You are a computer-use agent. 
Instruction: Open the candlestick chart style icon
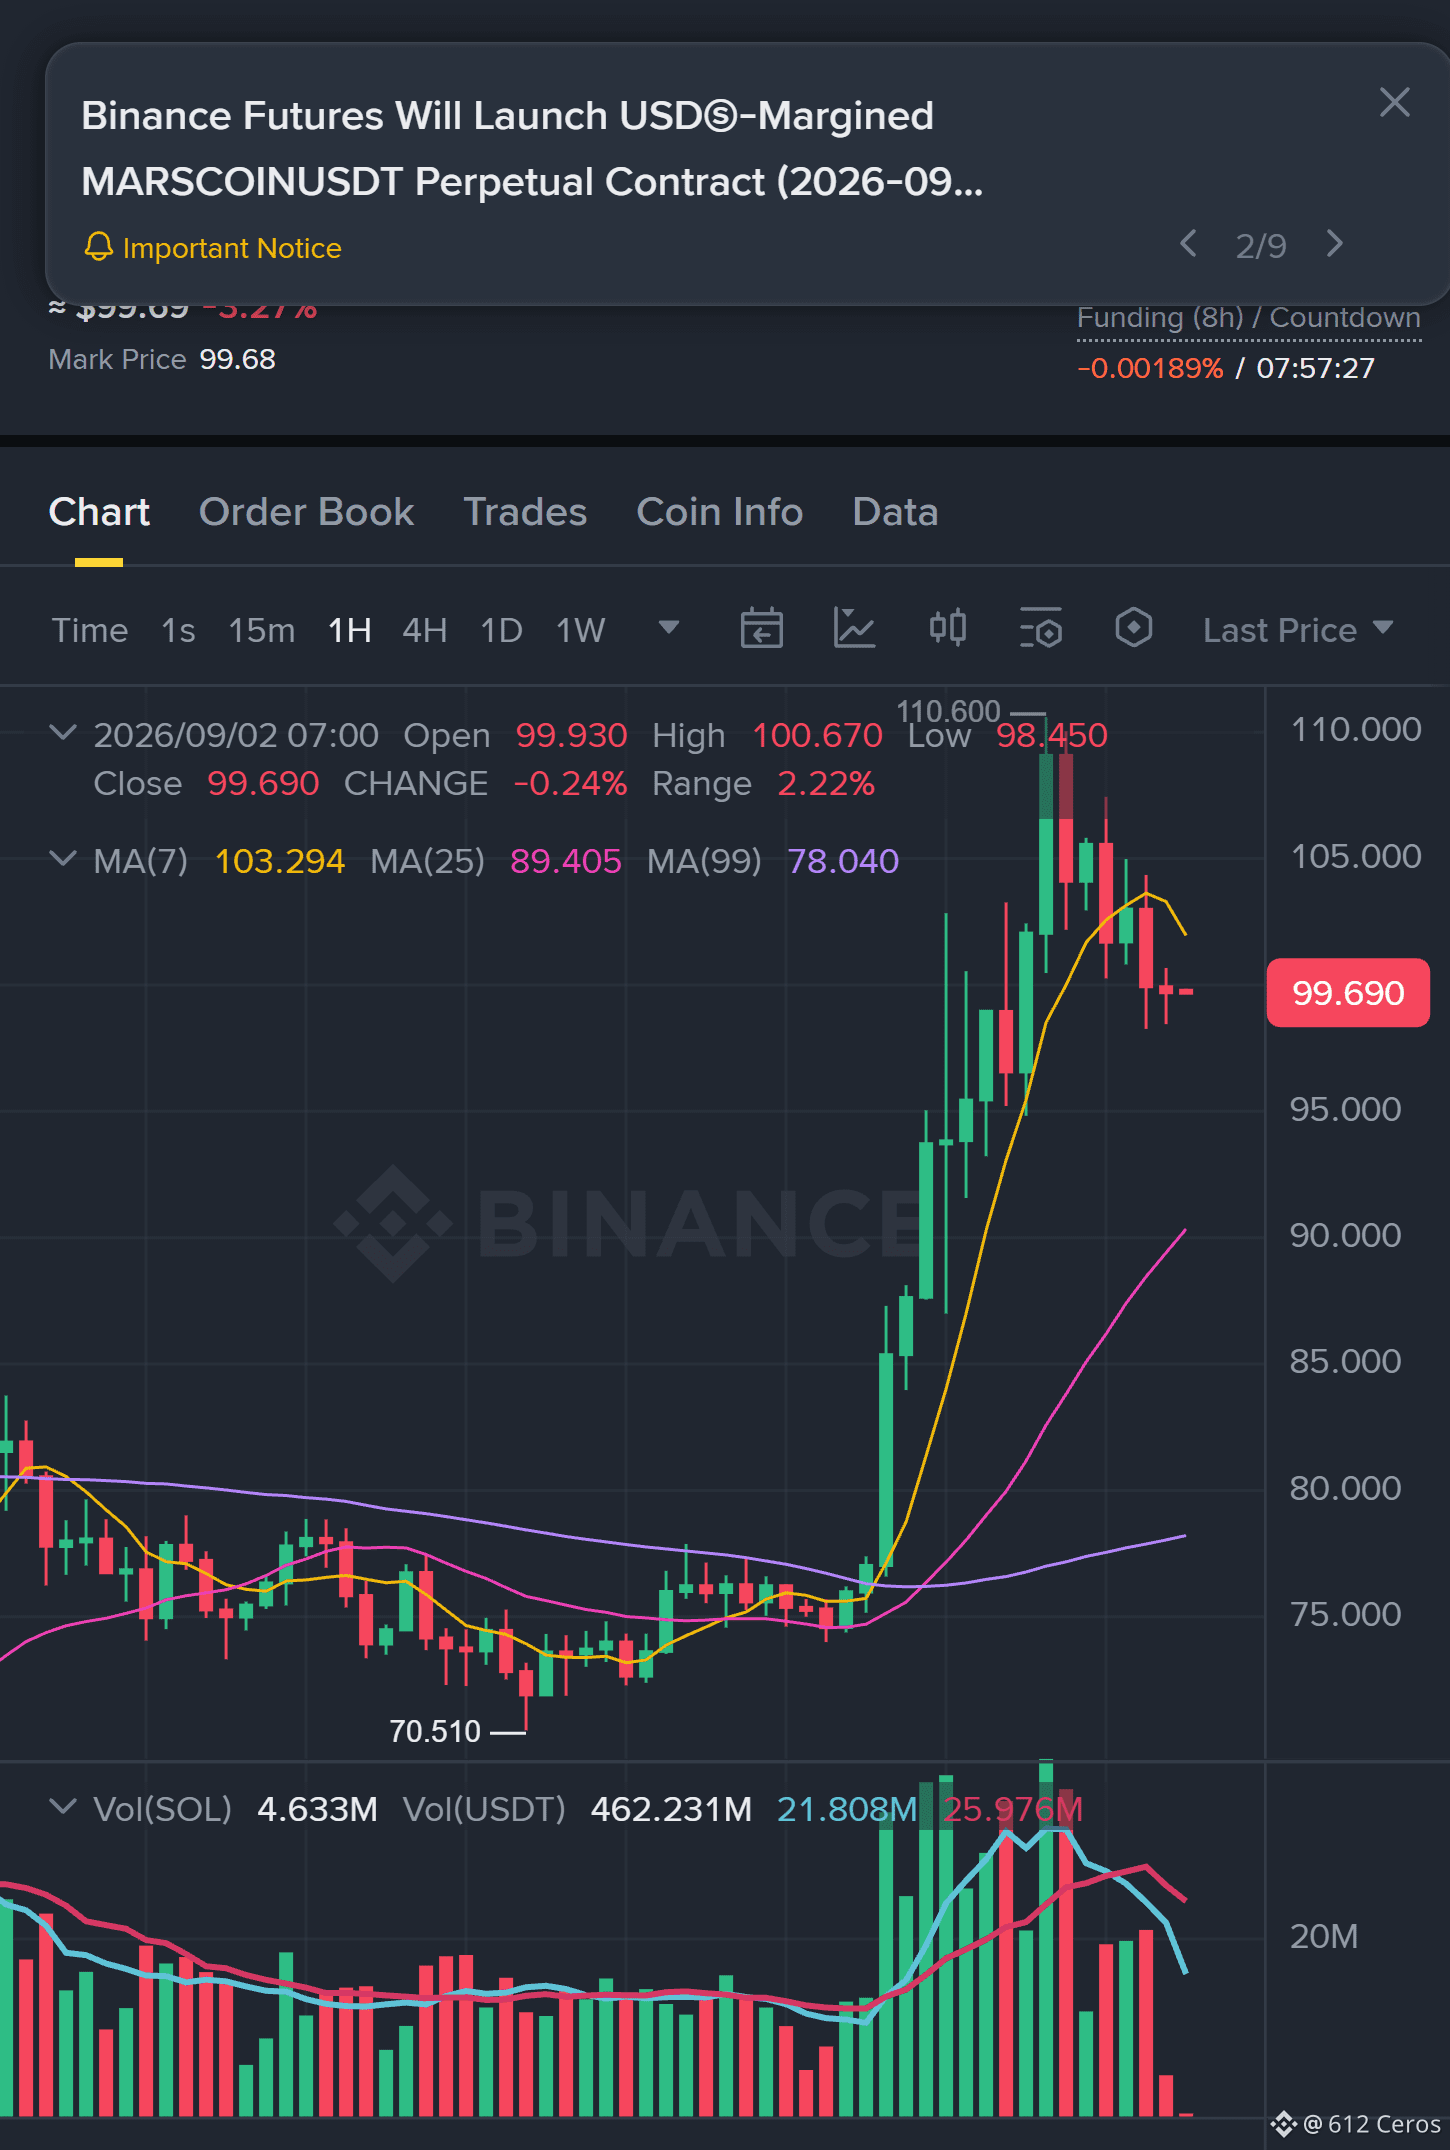tap(947, 629)
